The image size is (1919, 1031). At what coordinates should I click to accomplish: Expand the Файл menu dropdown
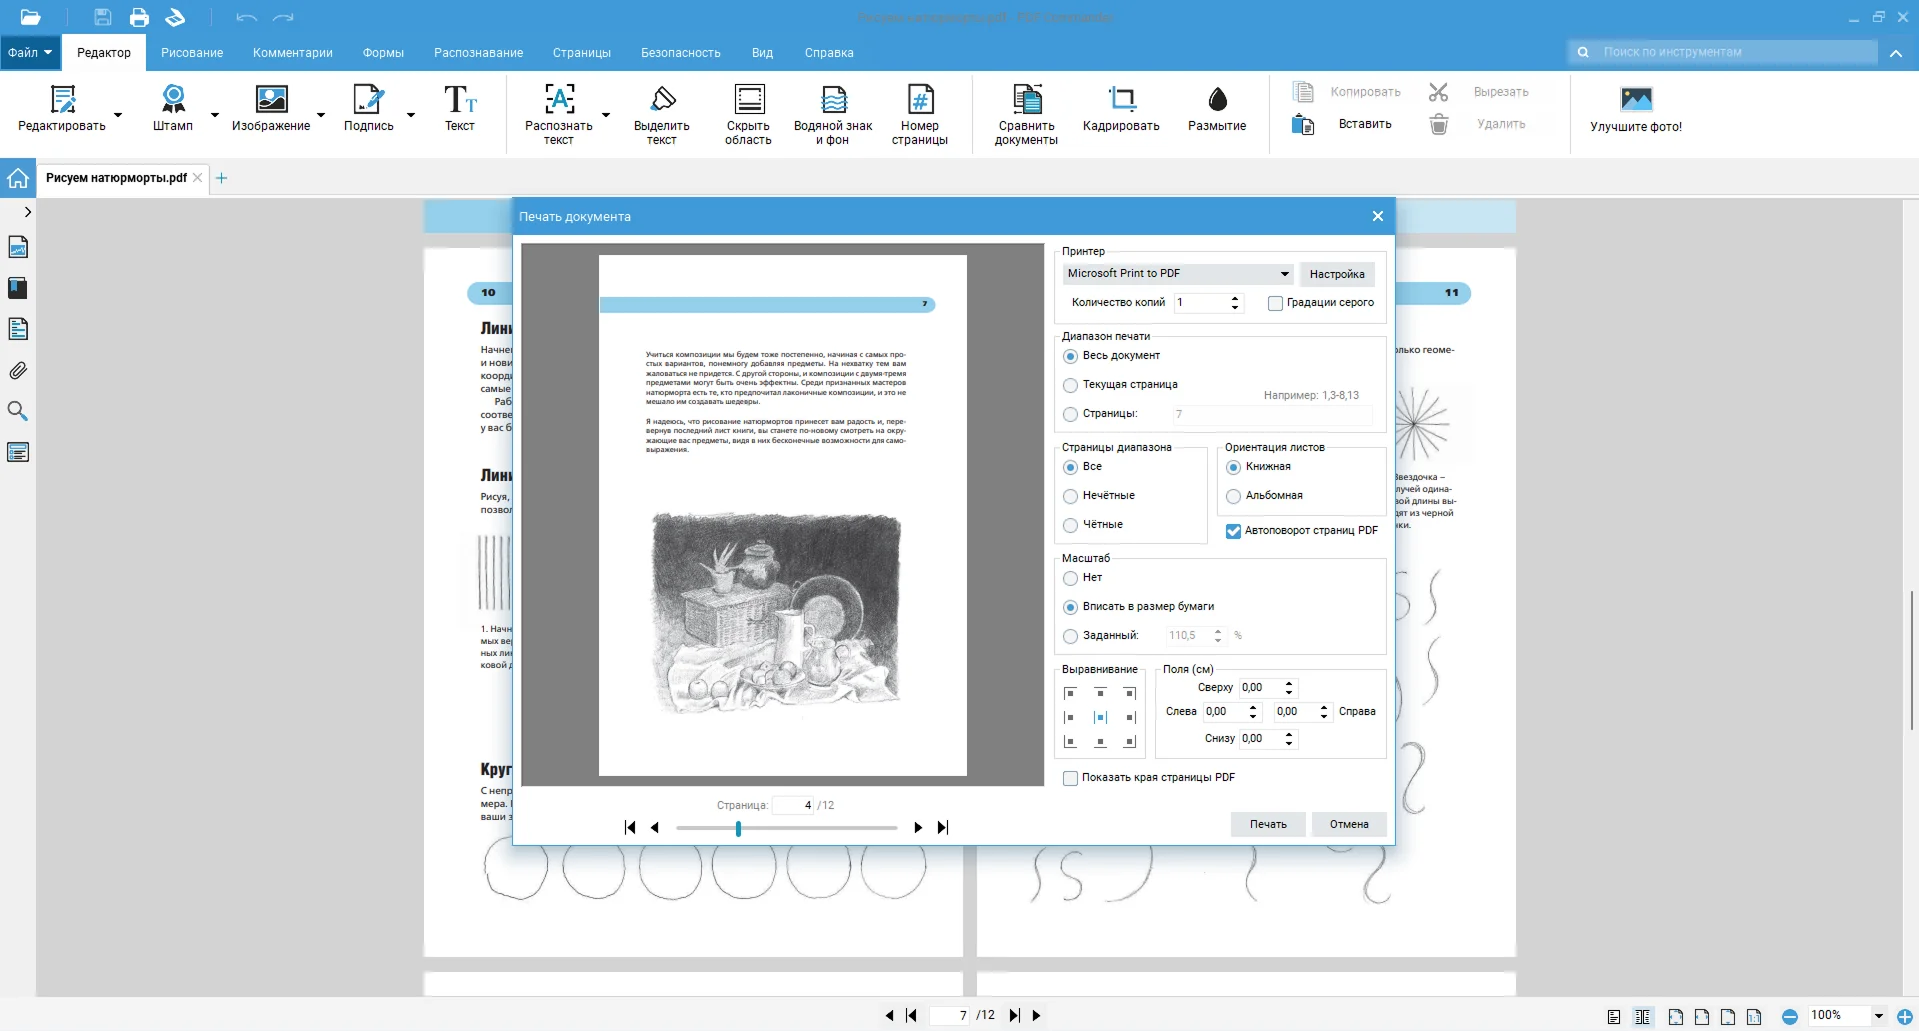30,53
